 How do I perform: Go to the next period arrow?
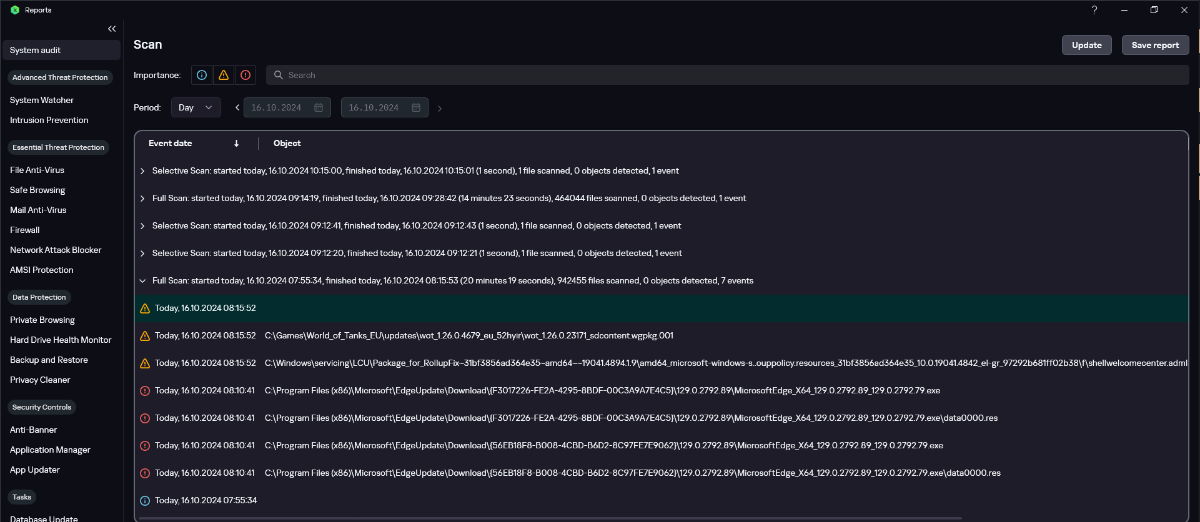[440, 107]
